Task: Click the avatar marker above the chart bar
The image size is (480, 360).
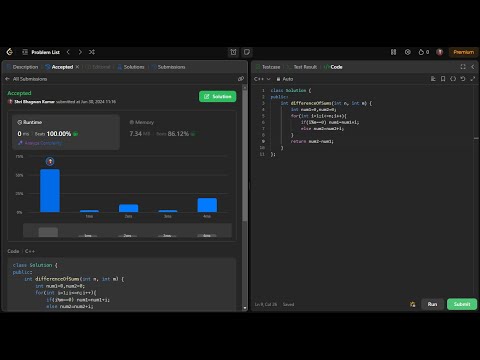Action: 50,161
